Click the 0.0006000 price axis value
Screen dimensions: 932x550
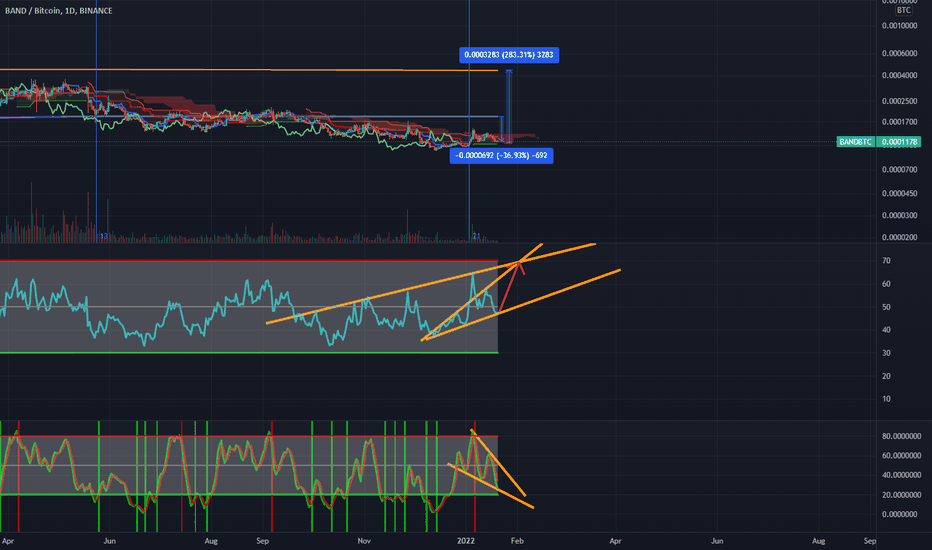899,54
